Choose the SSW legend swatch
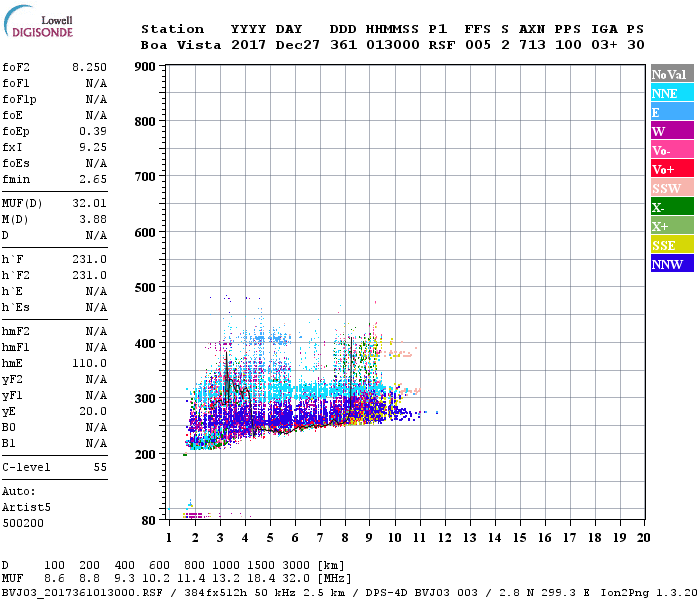The image size is (700, 600). point(672,188)
